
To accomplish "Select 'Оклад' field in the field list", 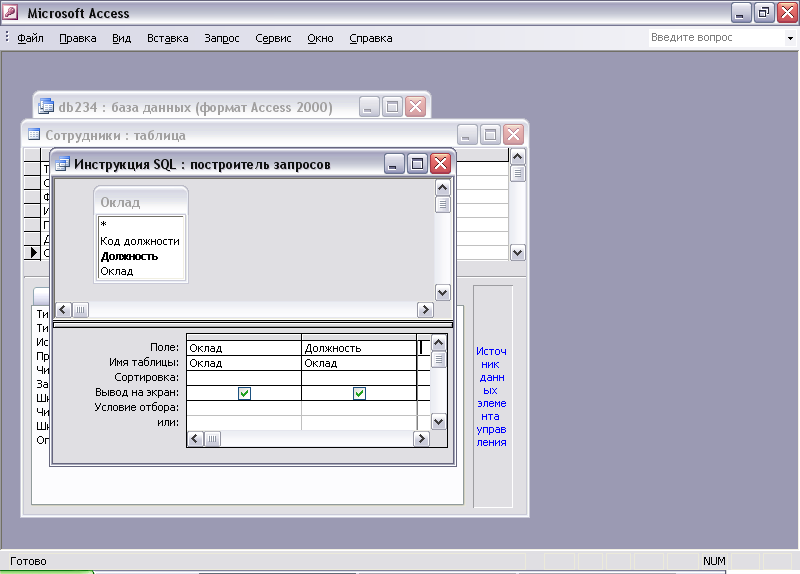I will (x=117, y=271).
